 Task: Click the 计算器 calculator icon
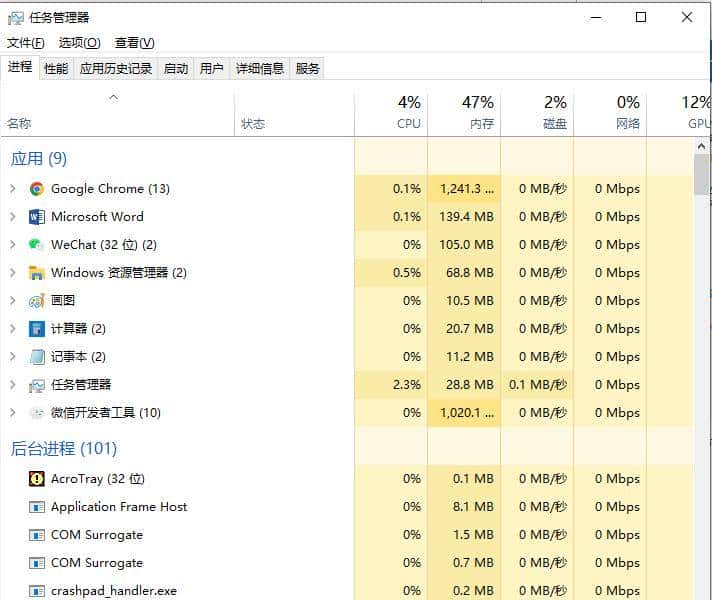coord(37,329)
